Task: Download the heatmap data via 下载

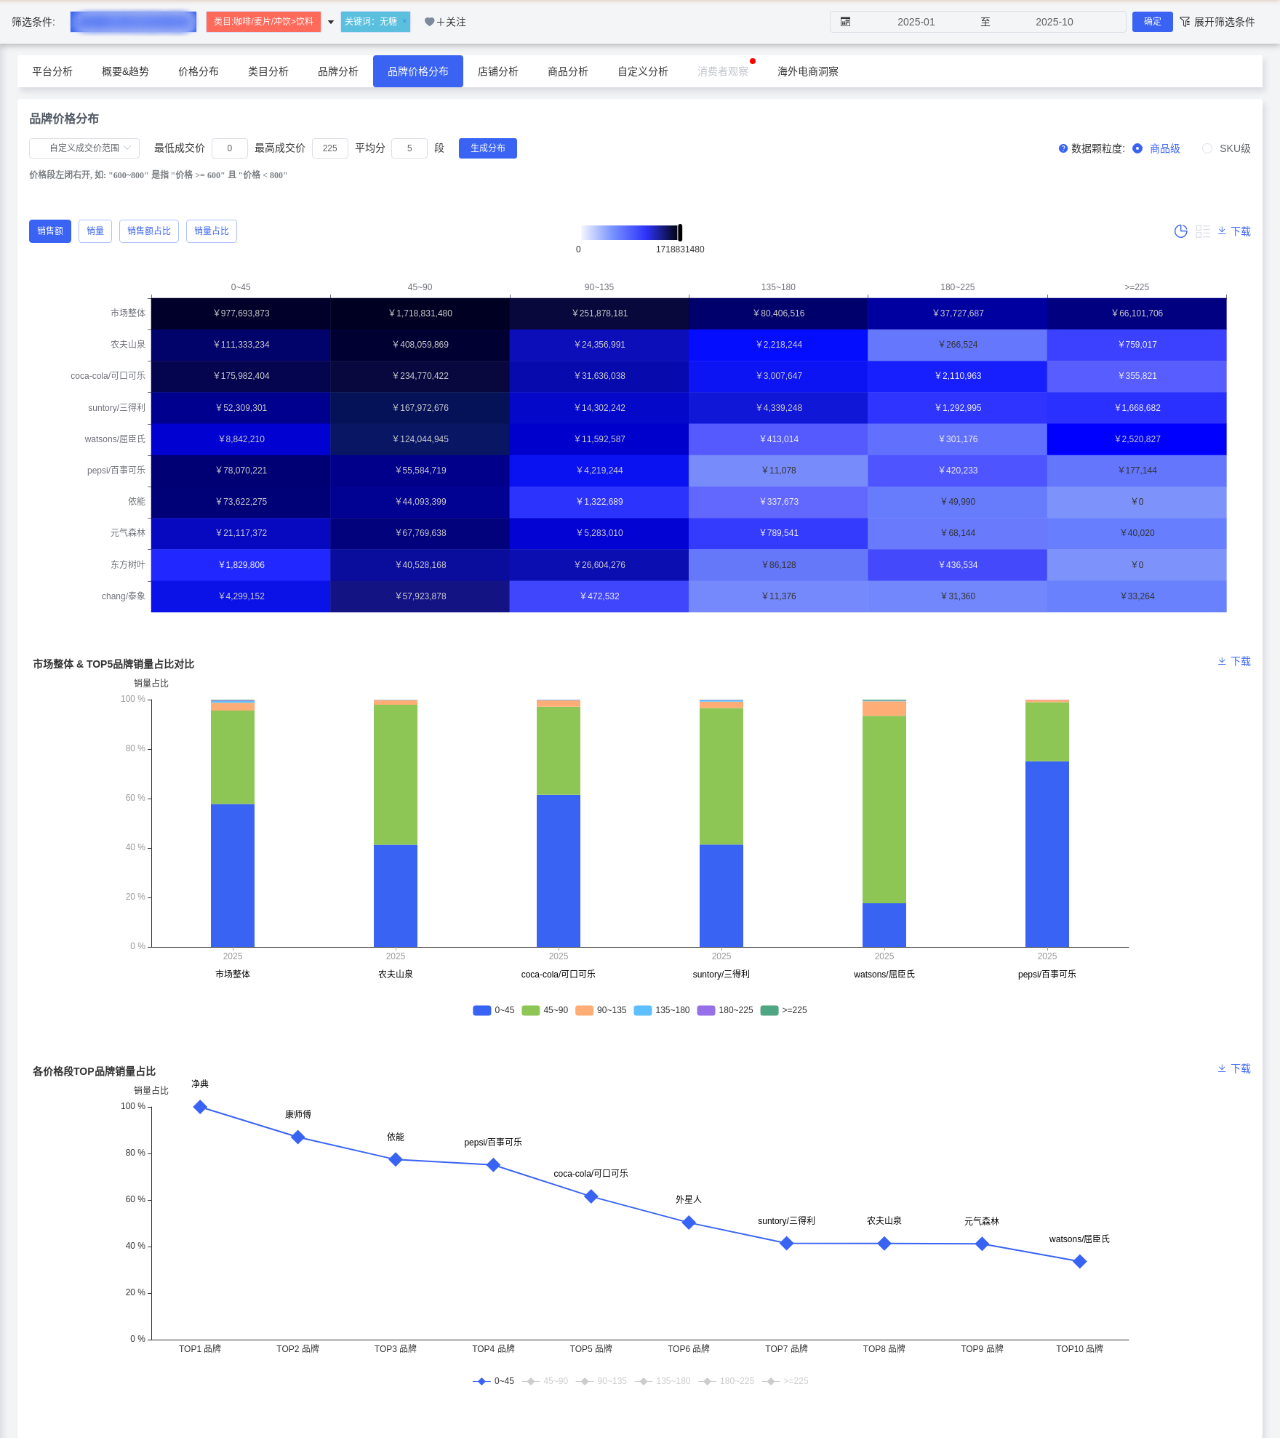Action: coord(1235,231)
